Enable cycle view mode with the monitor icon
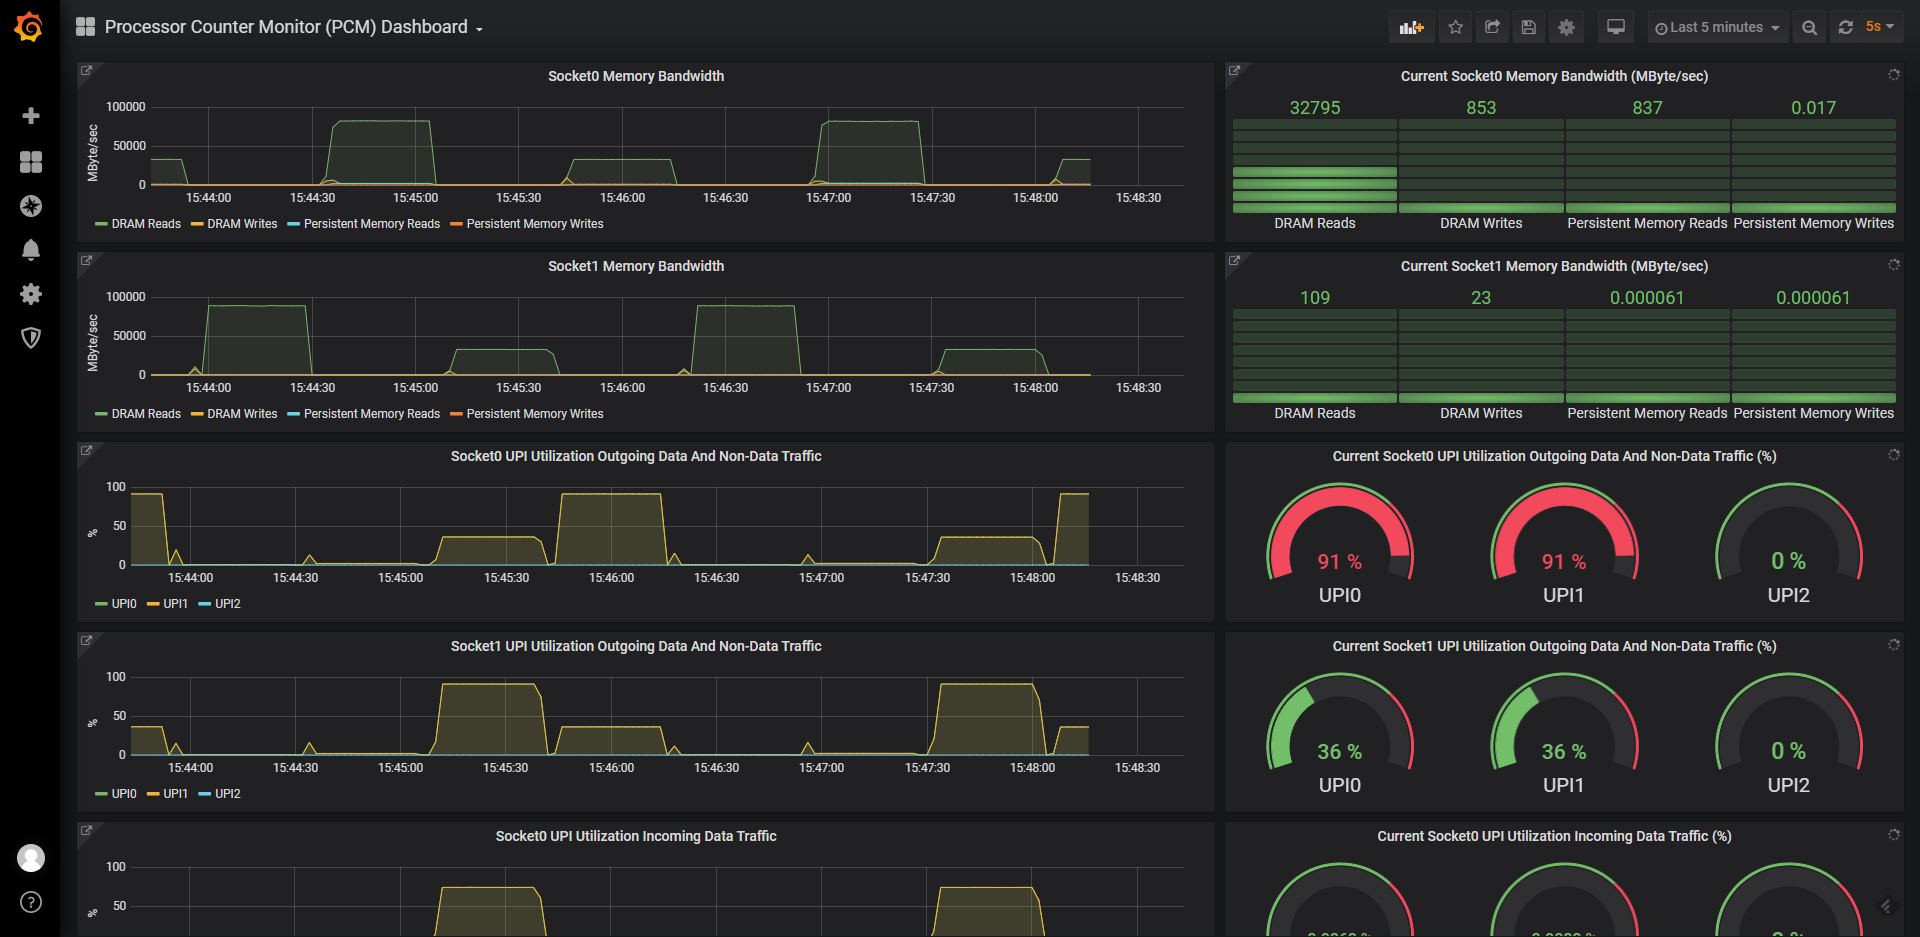Viewport: 1920px width, 937px height. click(1615, 27)
